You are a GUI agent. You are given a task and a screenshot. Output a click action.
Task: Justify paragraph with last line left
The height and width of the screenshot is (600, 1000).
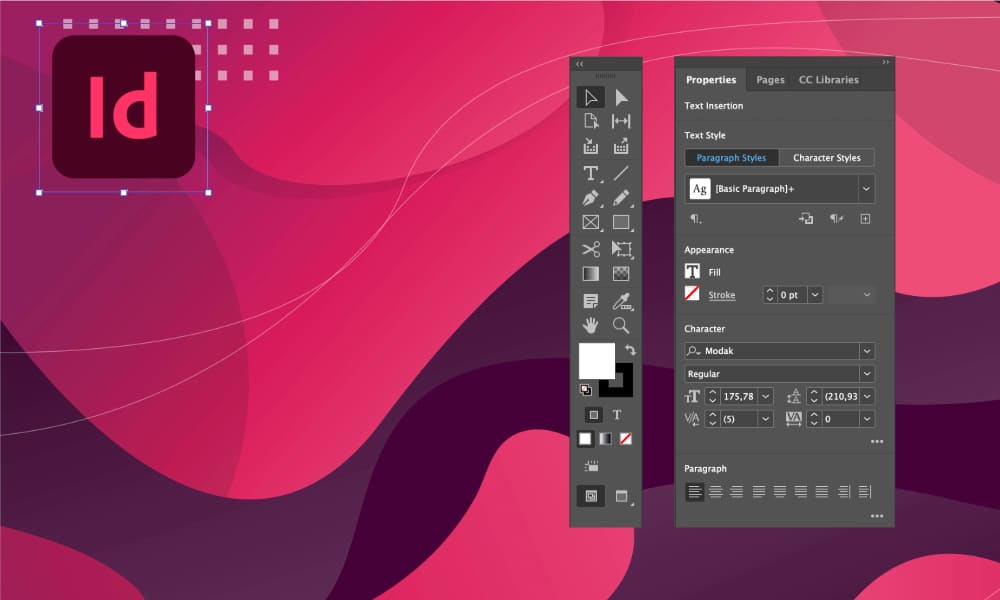tap(758, 492)
